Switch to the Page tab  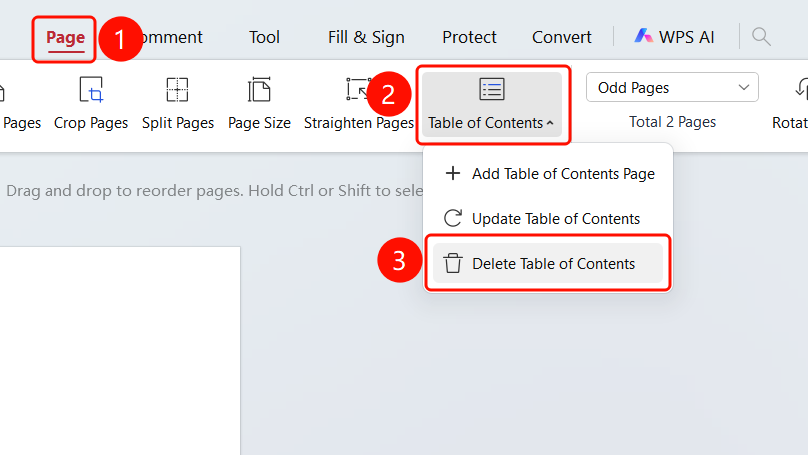pos(65,38)
